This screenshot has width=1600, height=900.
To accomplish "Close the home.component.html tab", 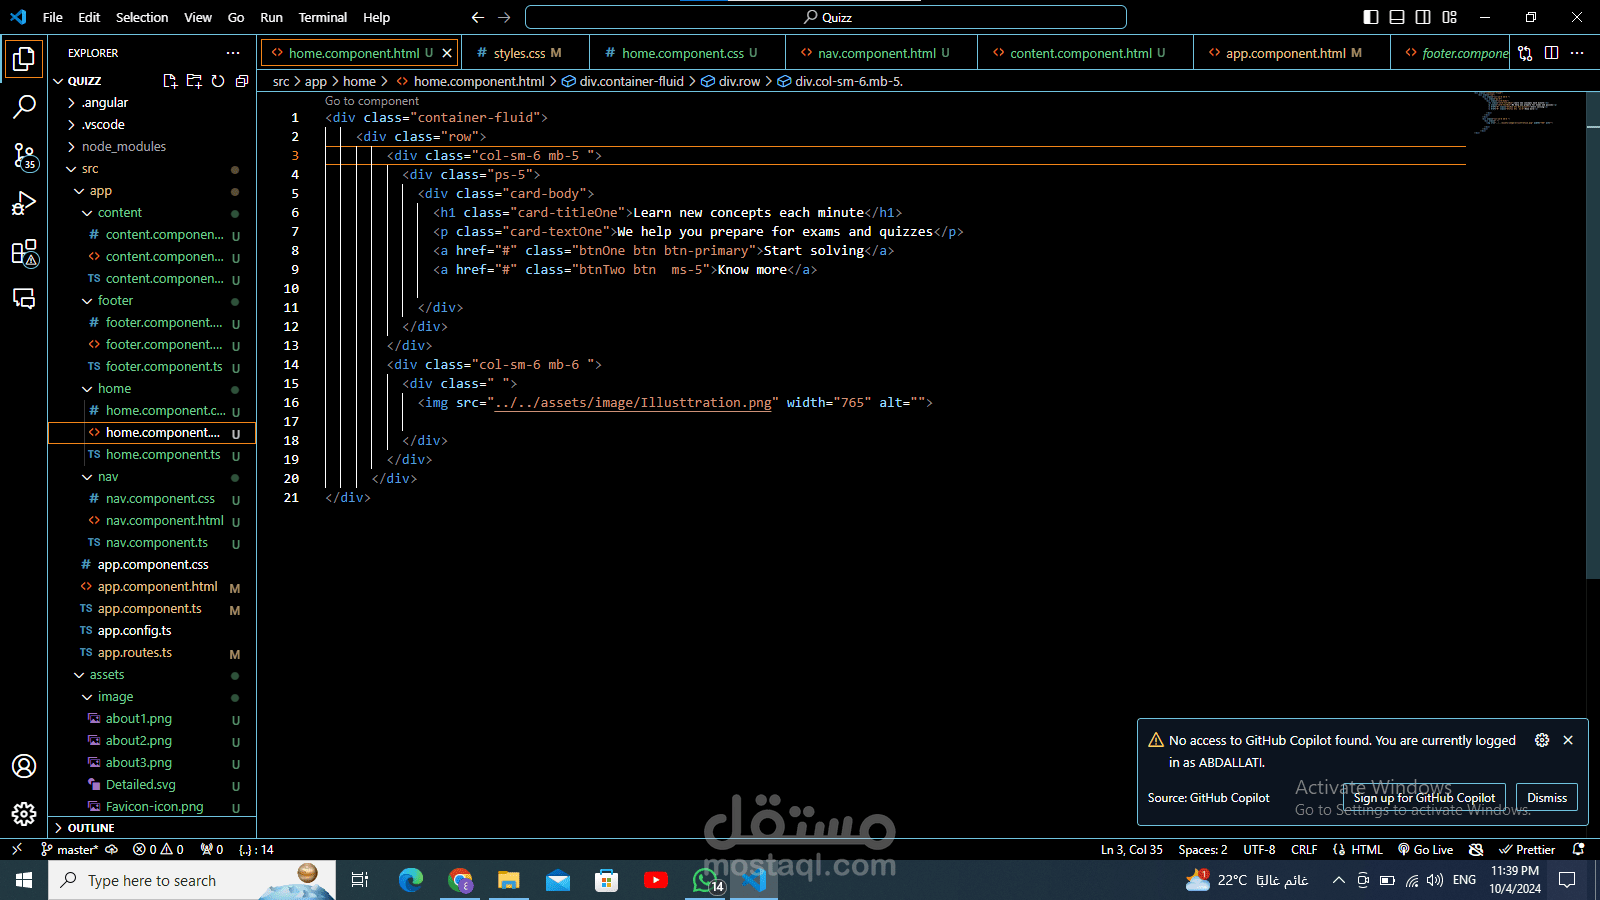I will point(447,53).
